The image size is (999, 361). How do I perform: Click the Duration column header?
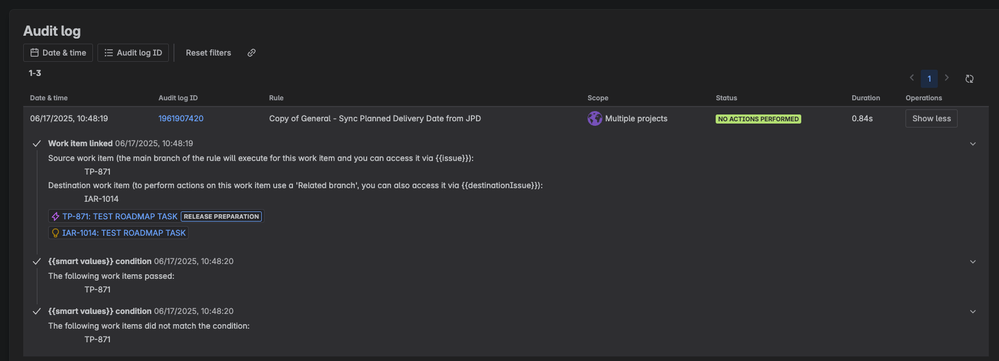coord(866,98)
